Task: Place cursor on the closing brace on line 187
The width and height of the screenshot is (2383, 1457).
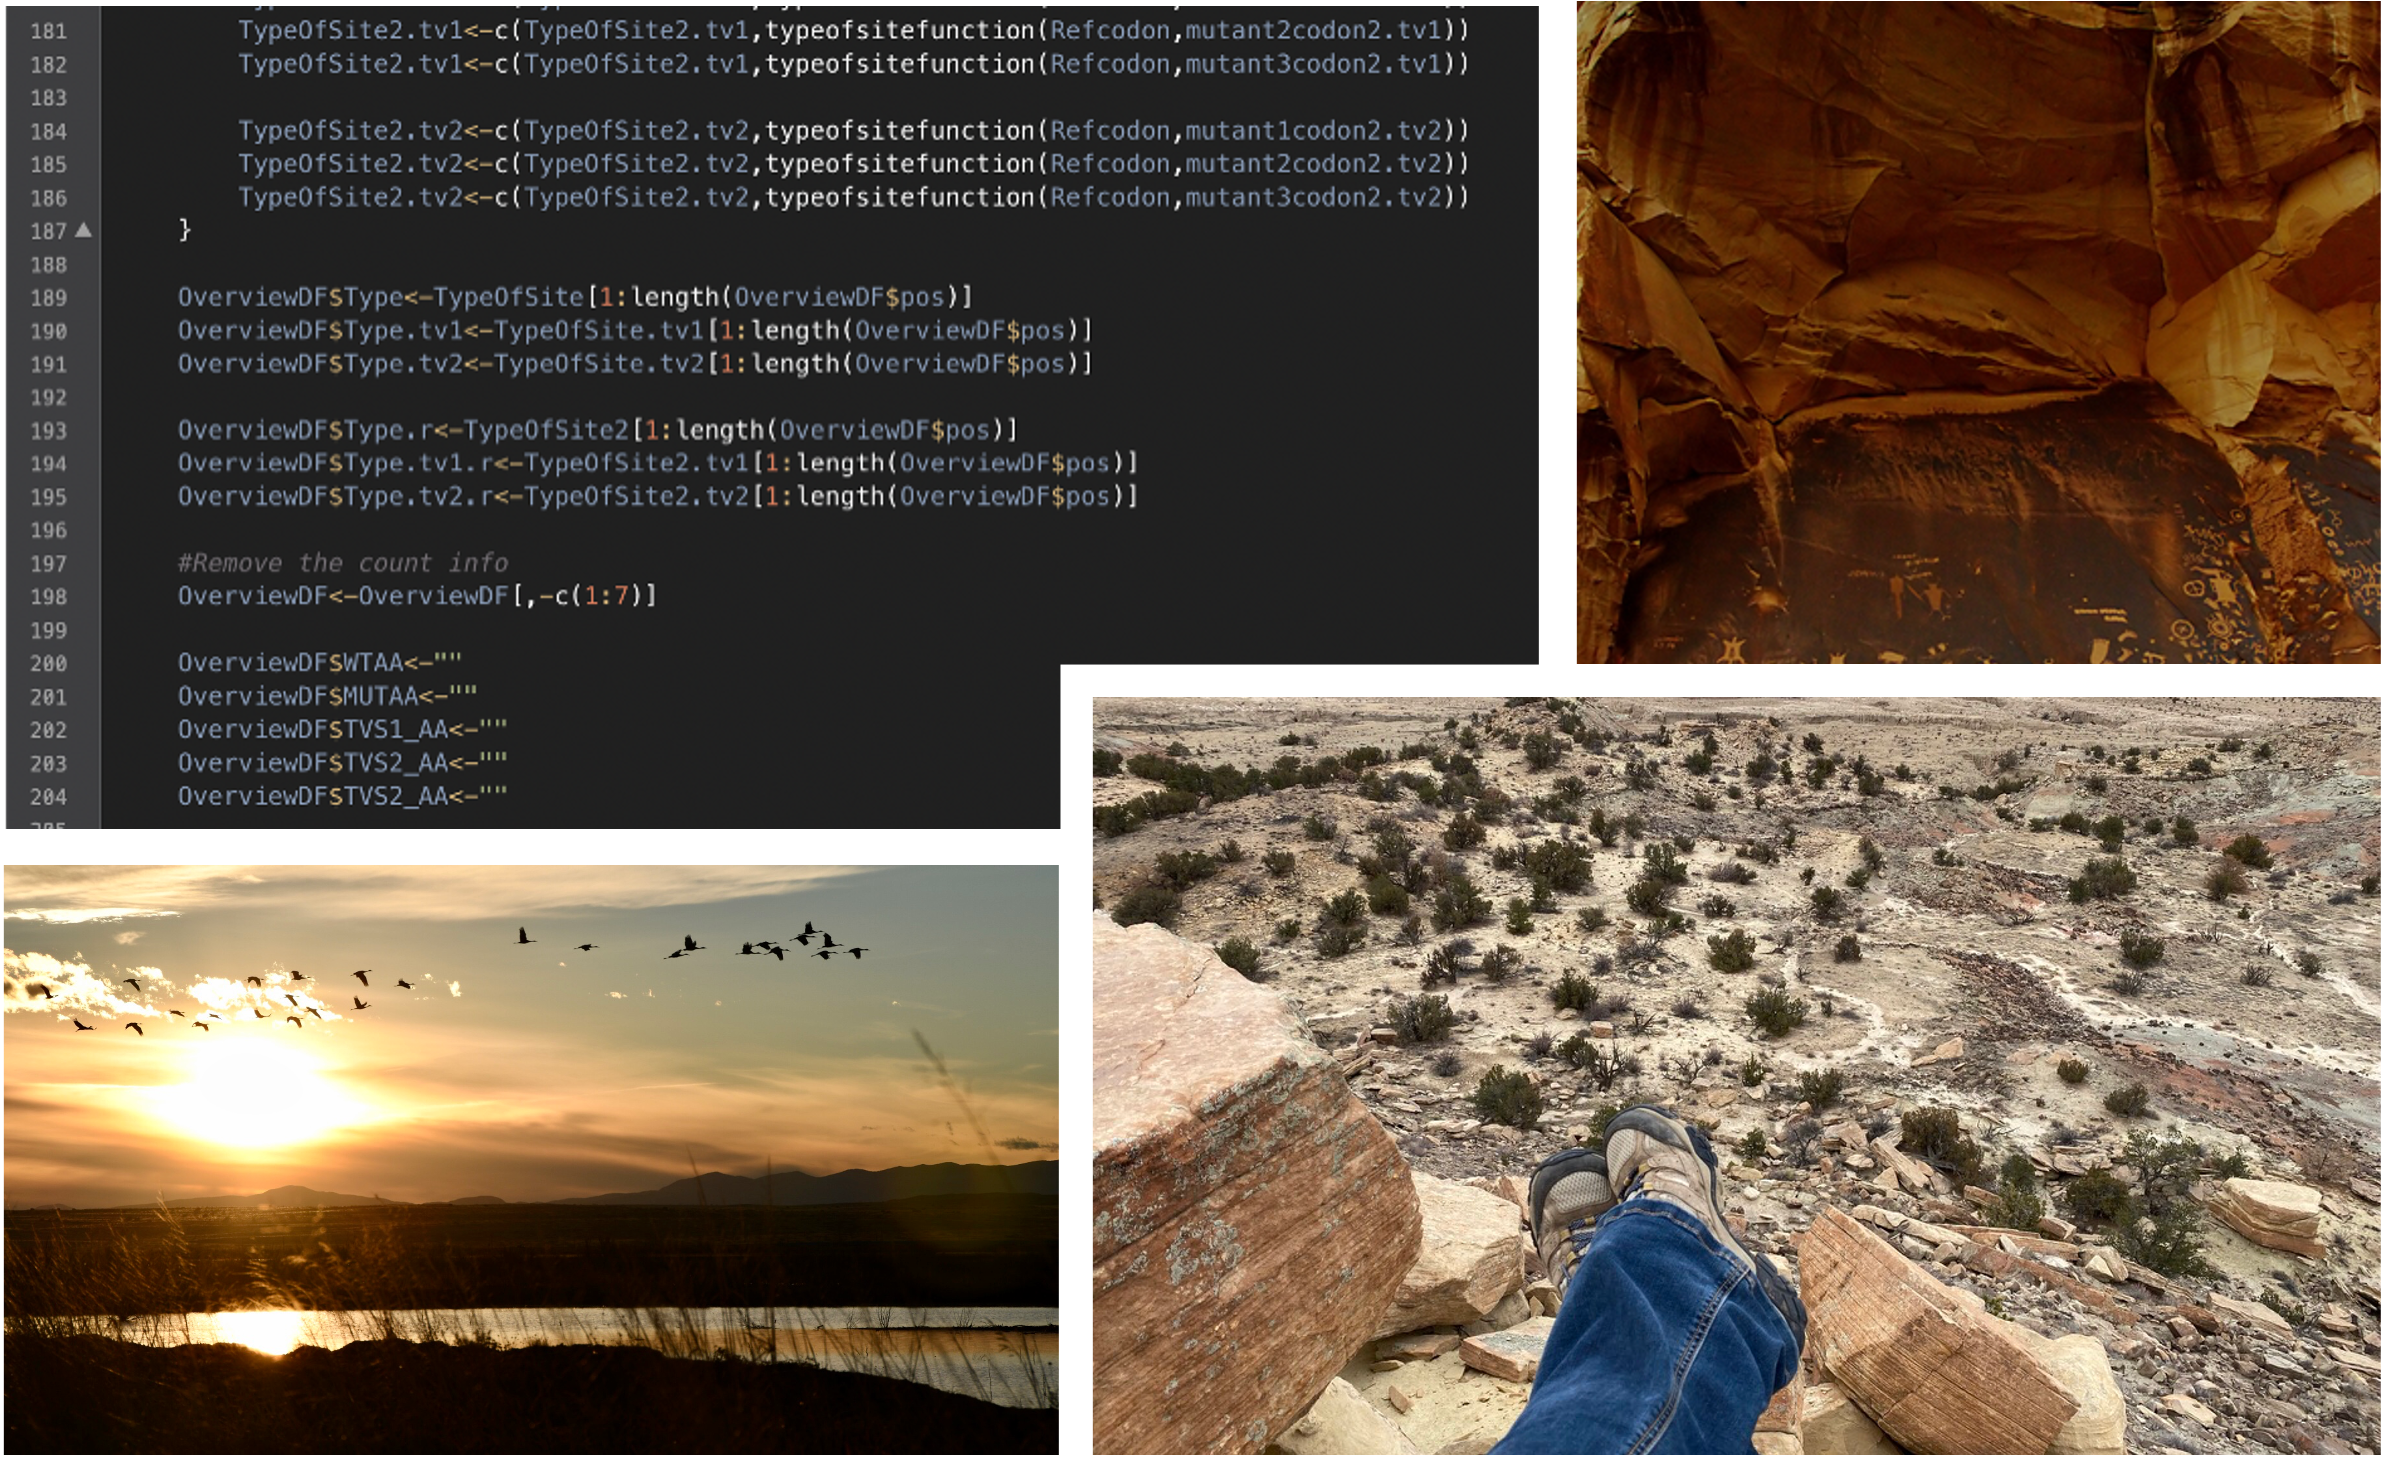Action: click(x=184, y=230)
